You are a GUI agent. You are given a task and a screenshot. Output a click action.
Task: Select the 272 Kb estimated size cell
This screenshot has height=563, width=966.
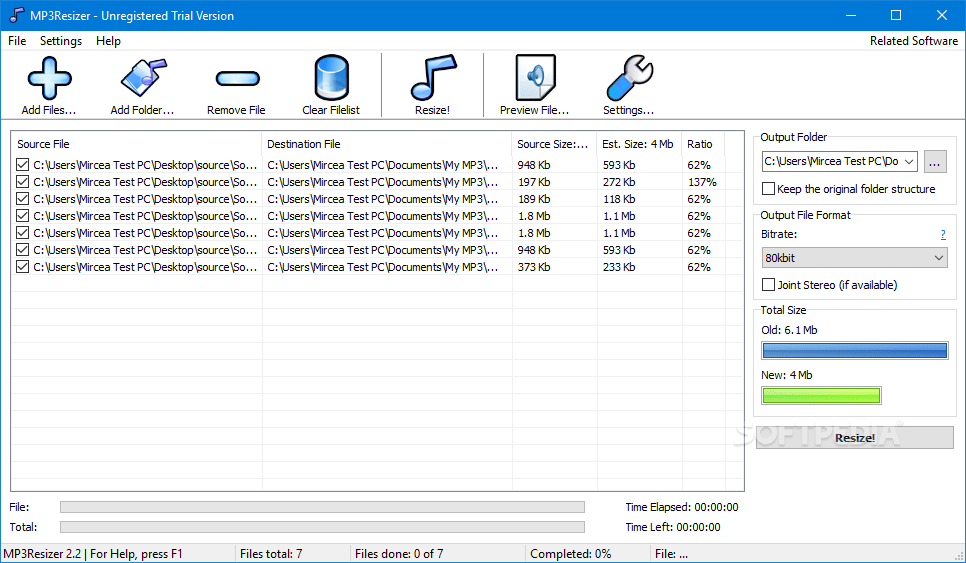pyautogui.click(x=620, y=182)
